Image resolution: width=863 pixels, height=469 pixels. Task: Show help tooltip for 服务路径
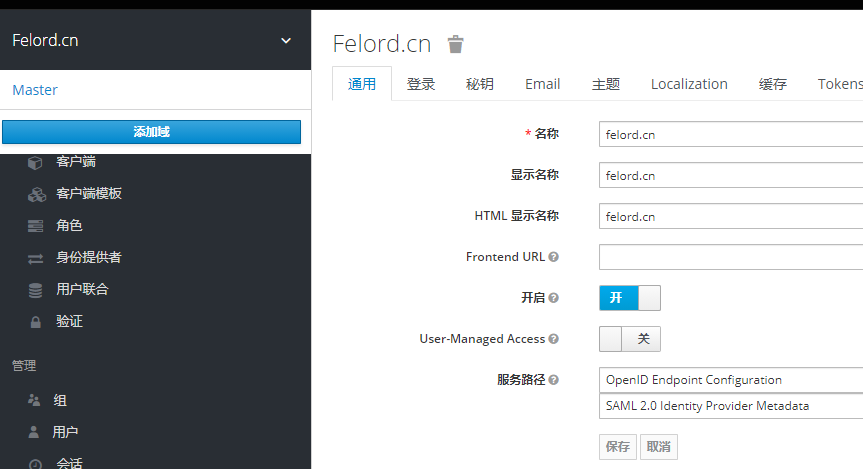[554, 380]
